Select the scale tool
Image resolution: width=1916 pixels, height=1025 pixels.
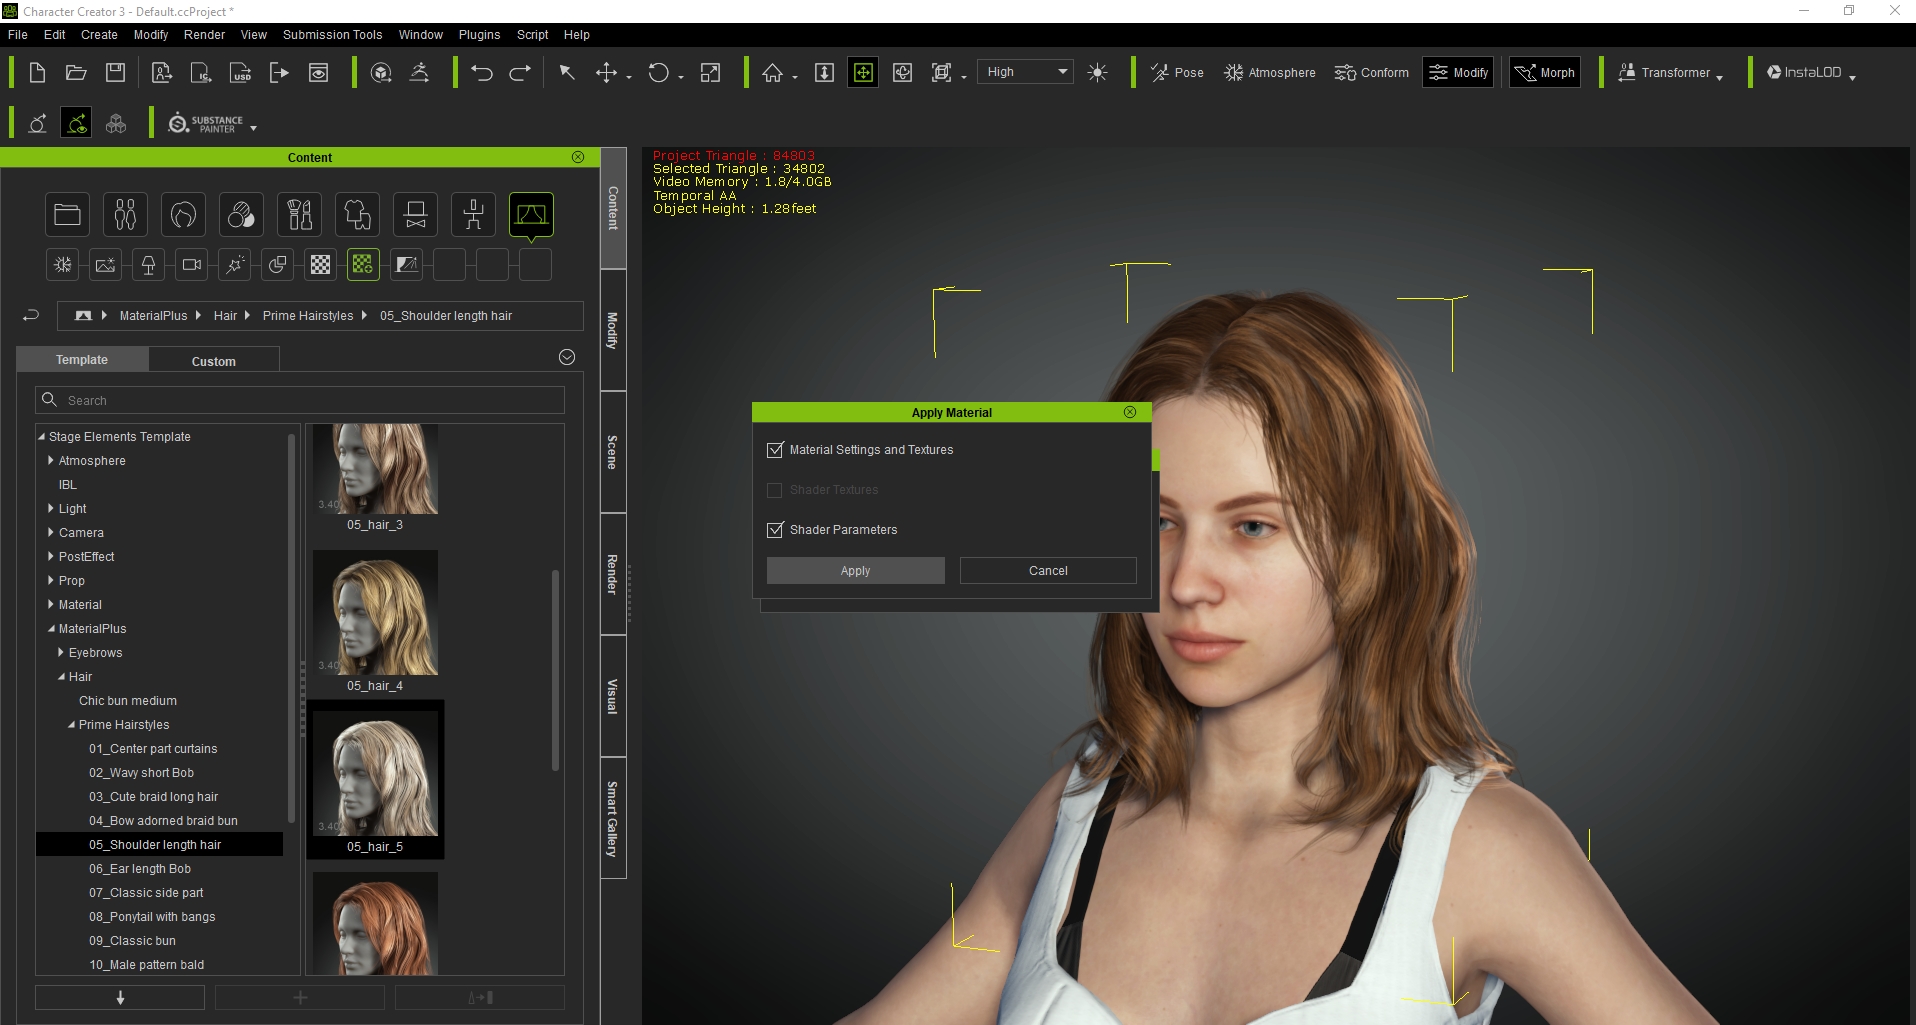click(710, 72)
